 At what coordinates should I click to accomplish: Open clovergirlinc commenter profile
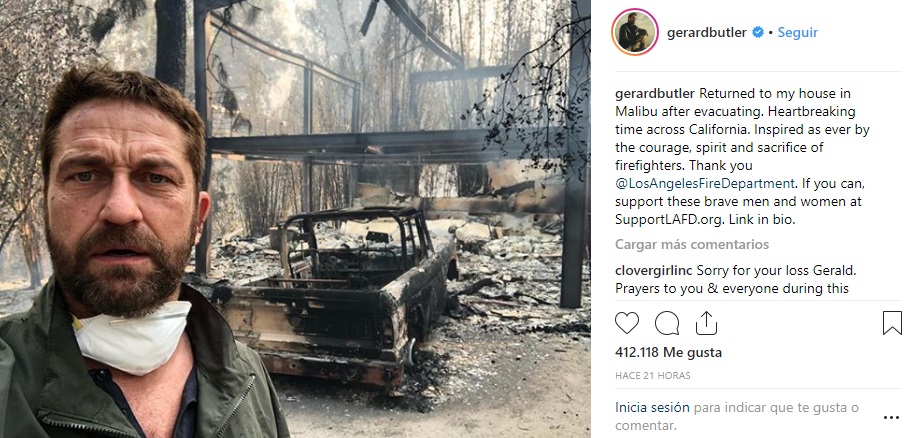click(x=654, y=270)
